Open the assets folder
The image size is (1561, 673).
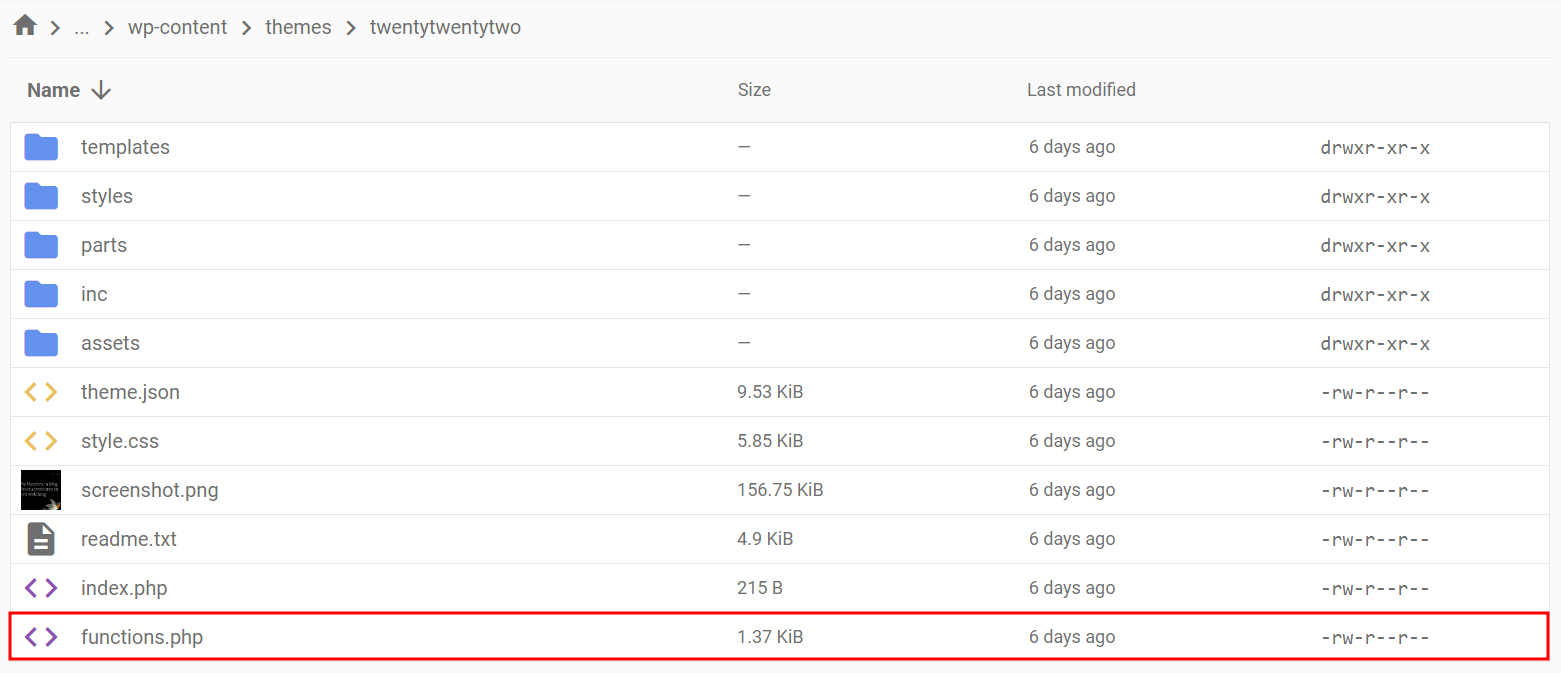110,343
